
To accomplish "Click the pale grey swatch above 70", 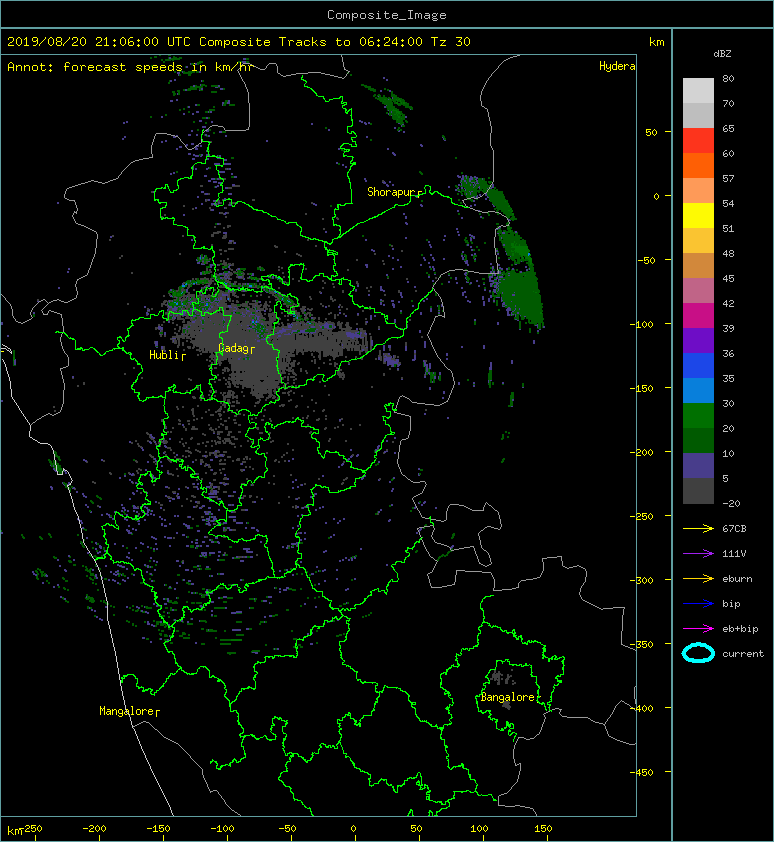I will point(698,91).
